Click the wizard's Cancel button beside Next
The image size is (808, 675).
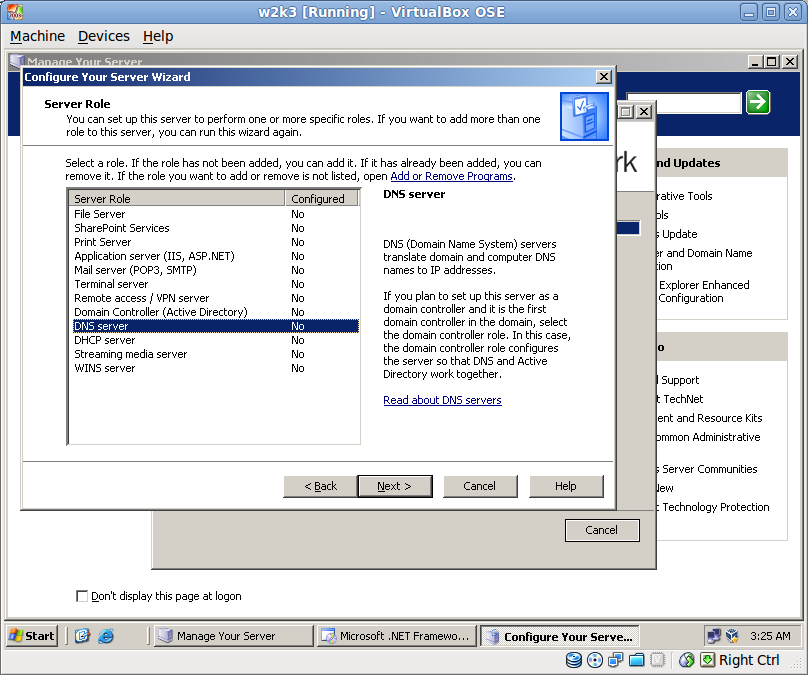pos(480,486)
